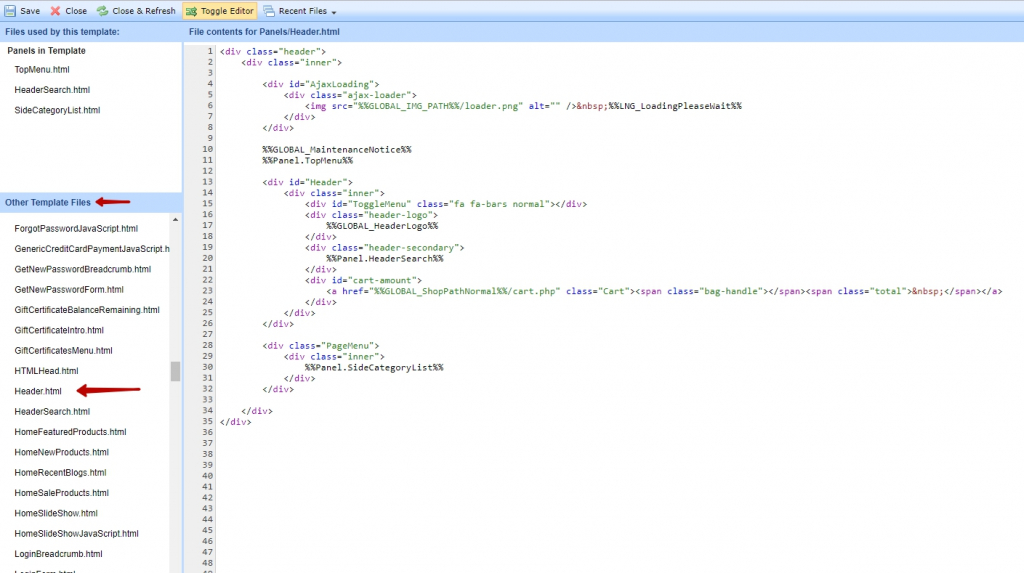The width and height of the screenshot is (1024, 573).
Task: Click the red Close X icon
Action: (56, 11)
